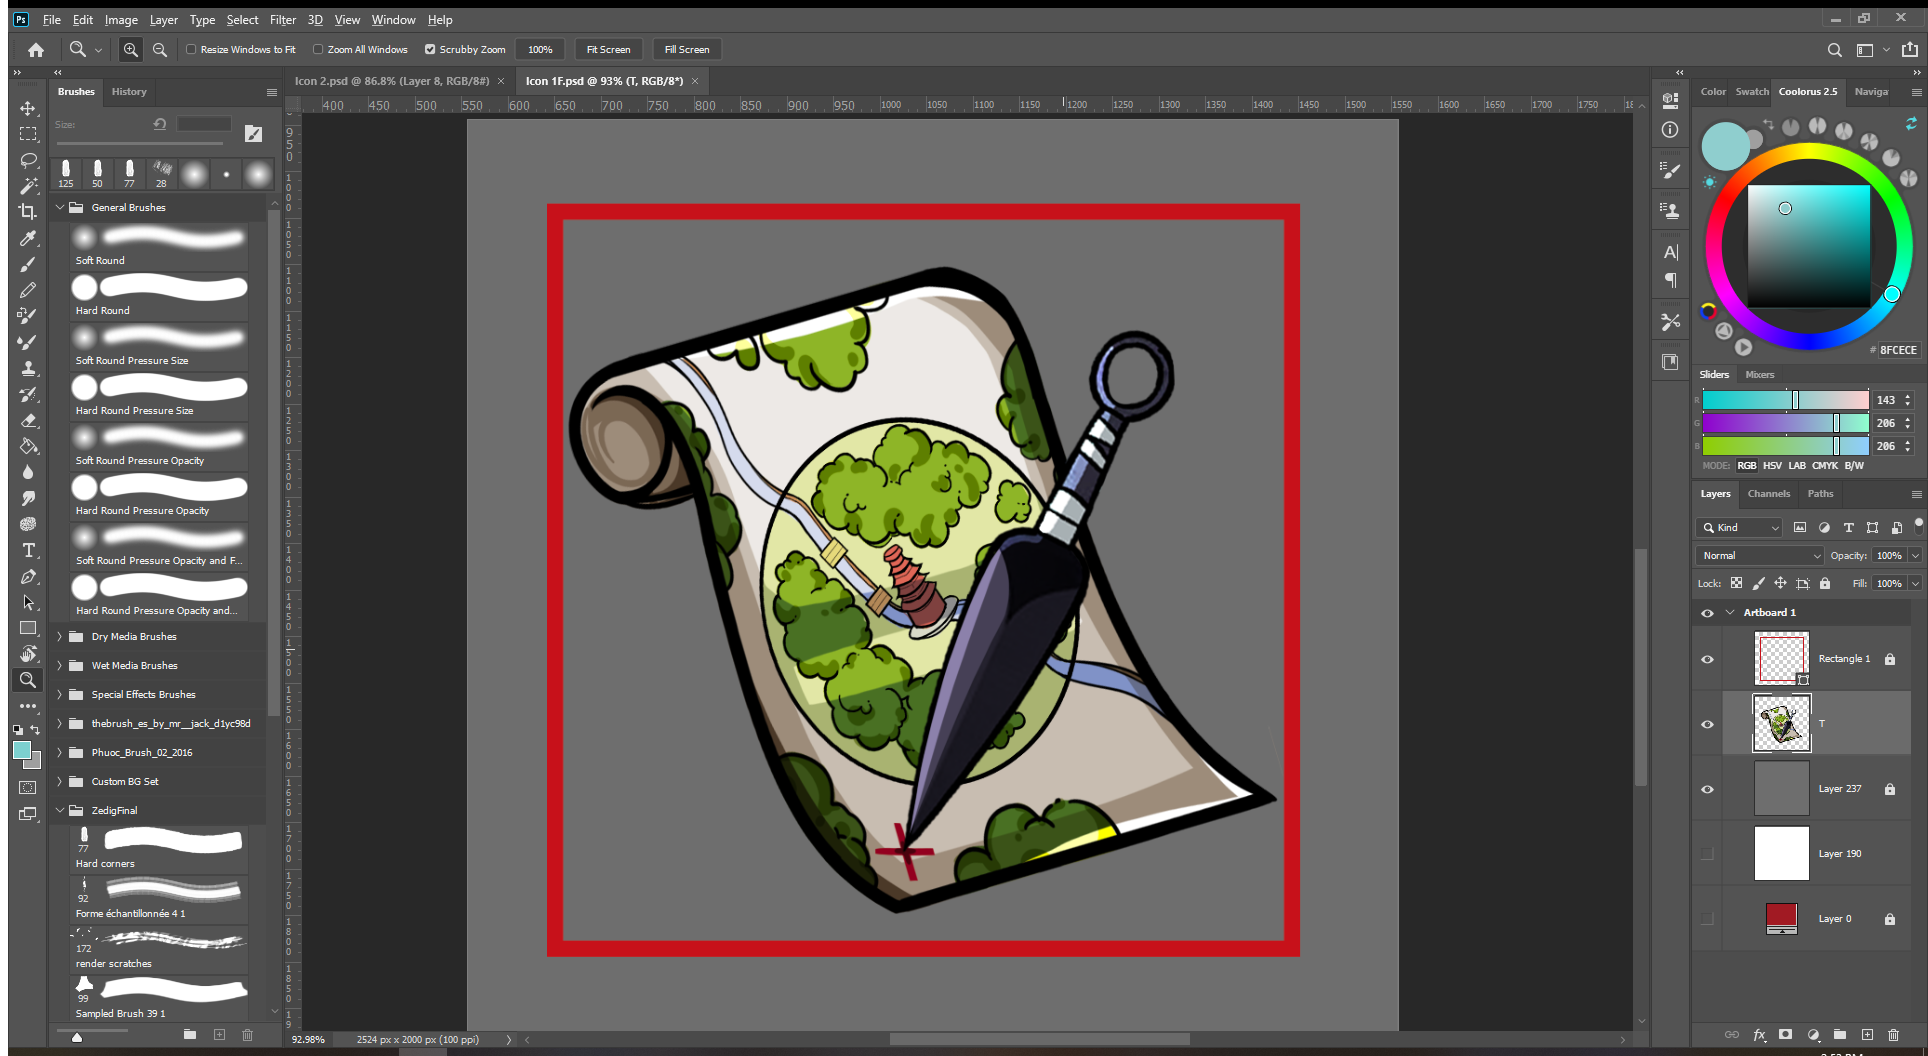Select the Pen tool
This screenshot has width=1928, height=1056.
pyautogui.click(x=28, y=576)
